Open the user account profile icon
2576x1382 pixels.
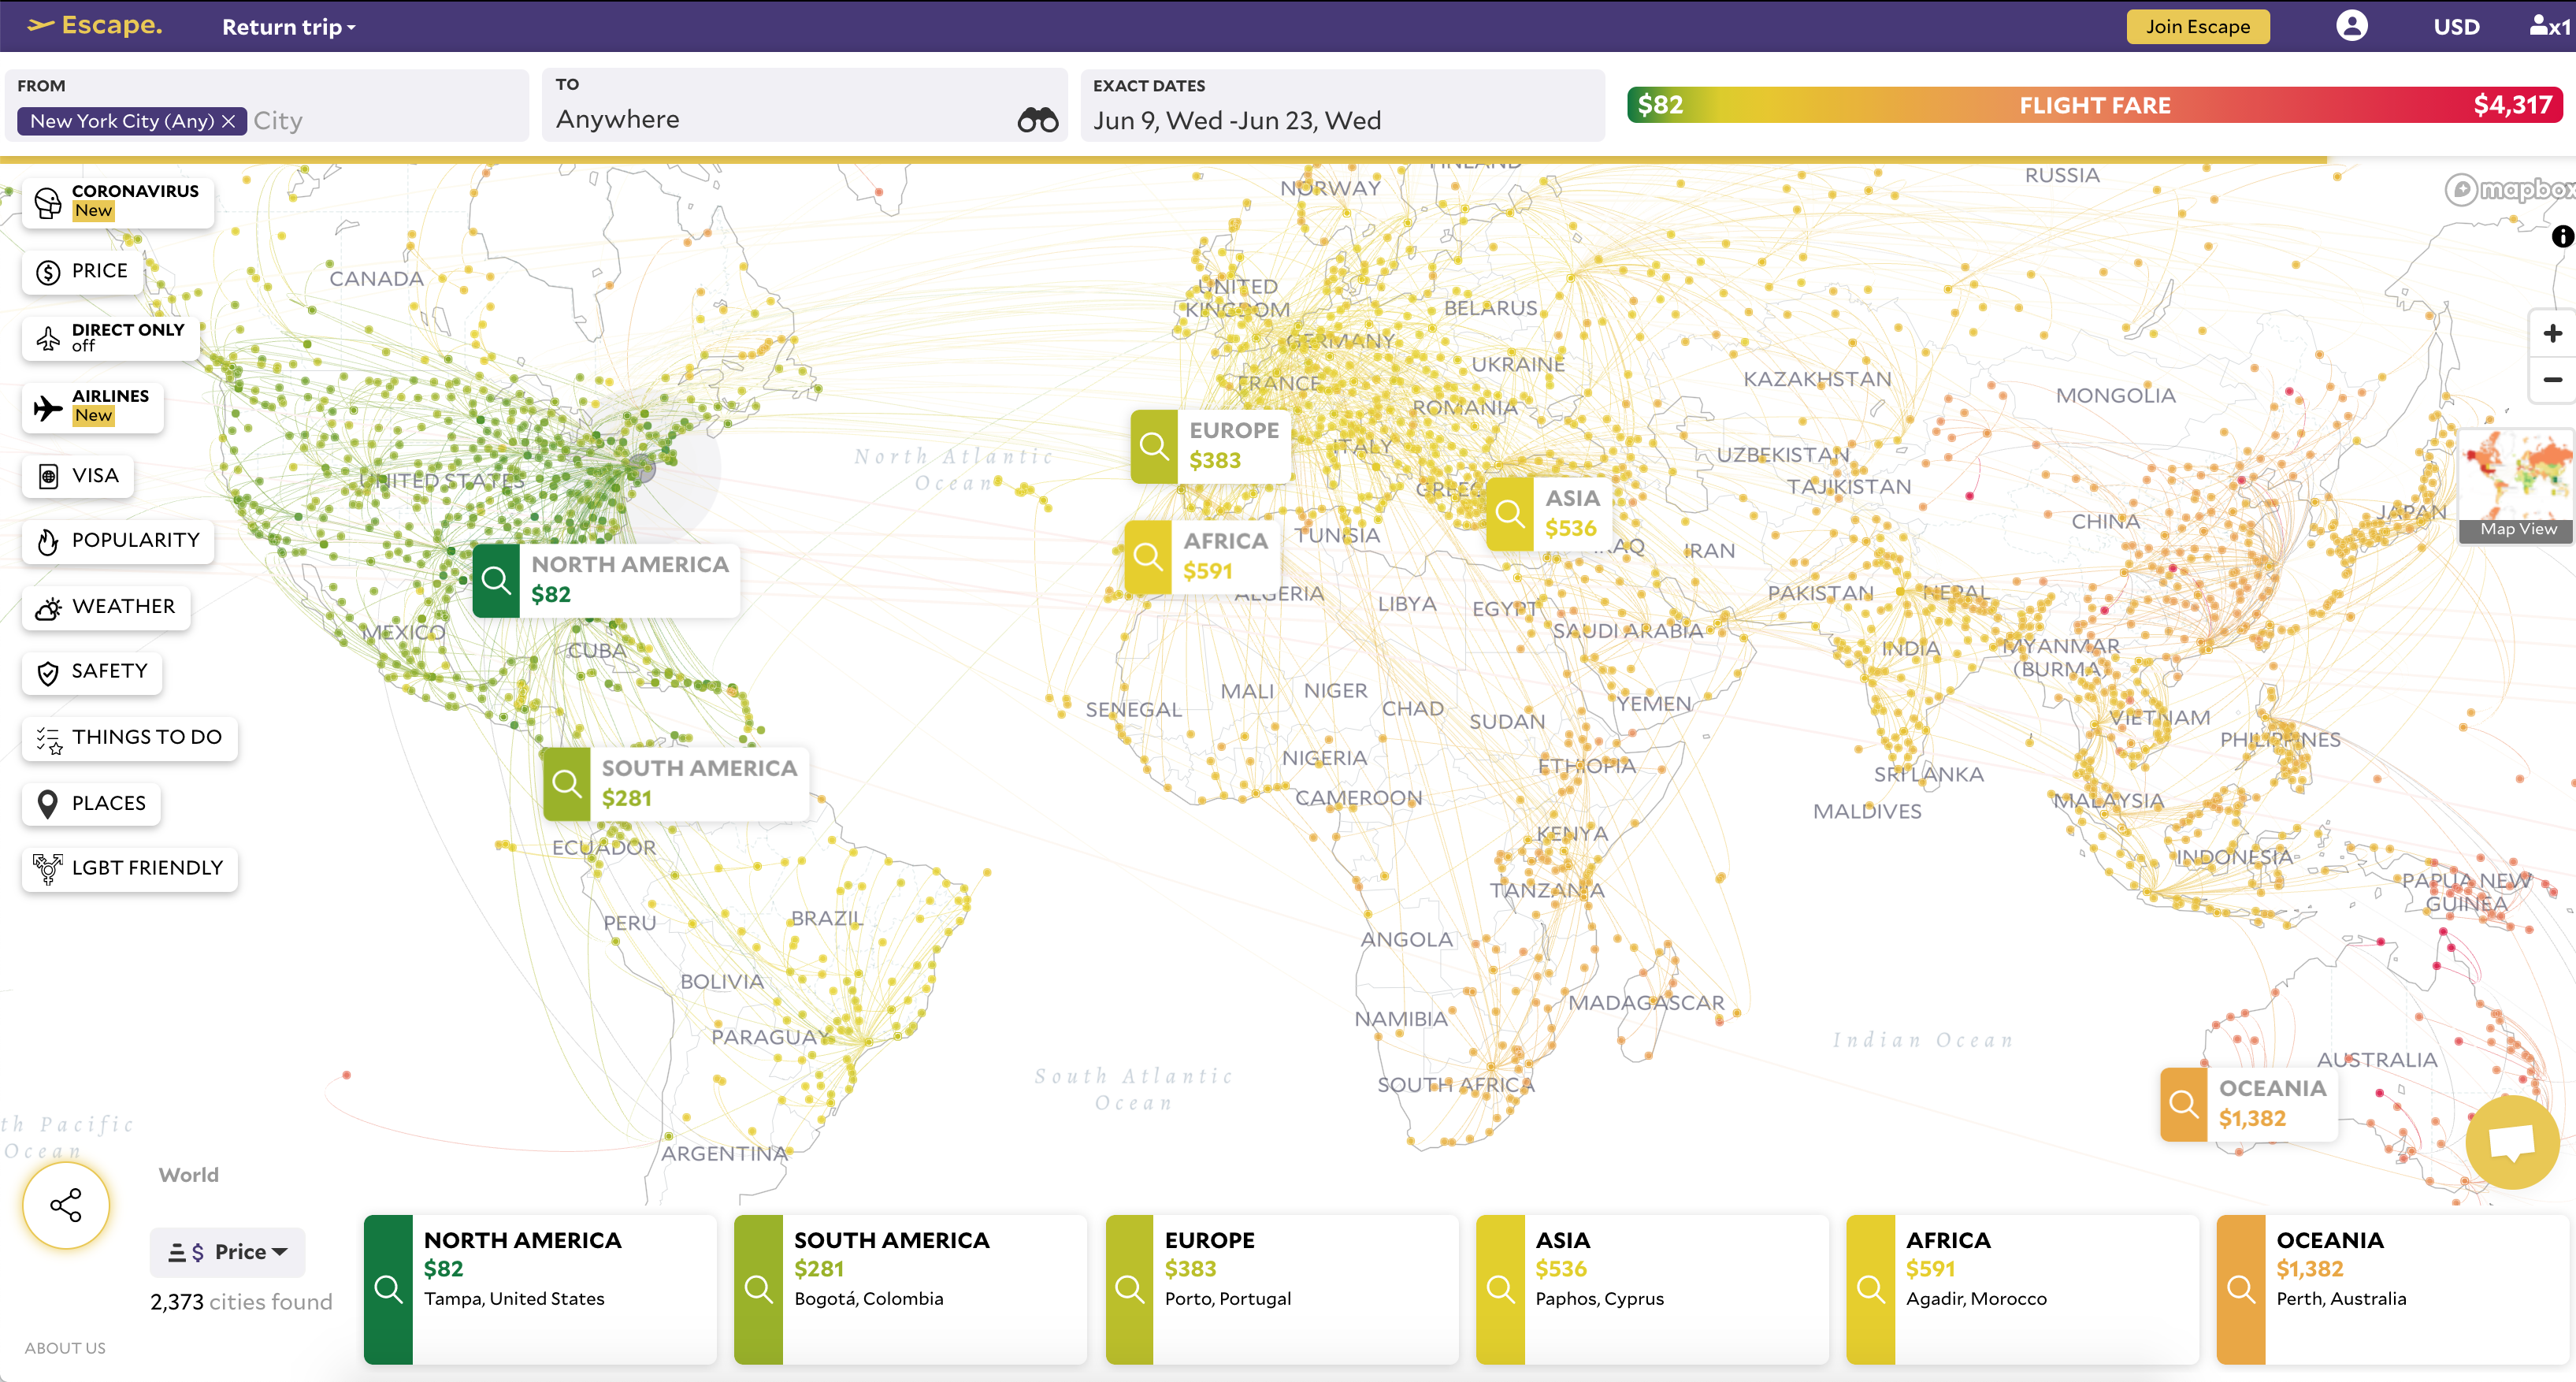point(2351,26)
